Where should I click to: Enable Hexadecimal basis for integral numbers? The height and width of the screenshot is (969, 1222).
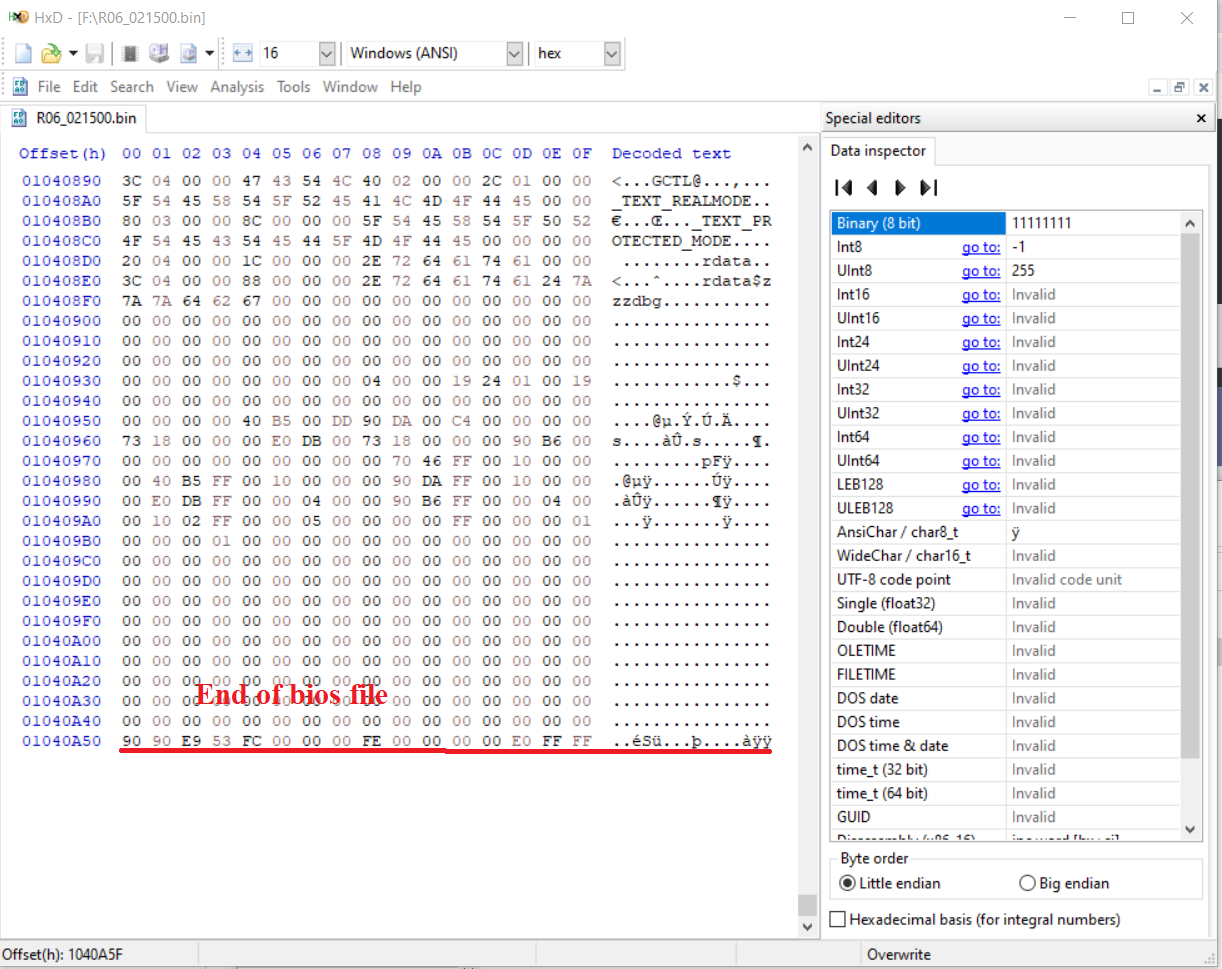(x=838, y=920)
